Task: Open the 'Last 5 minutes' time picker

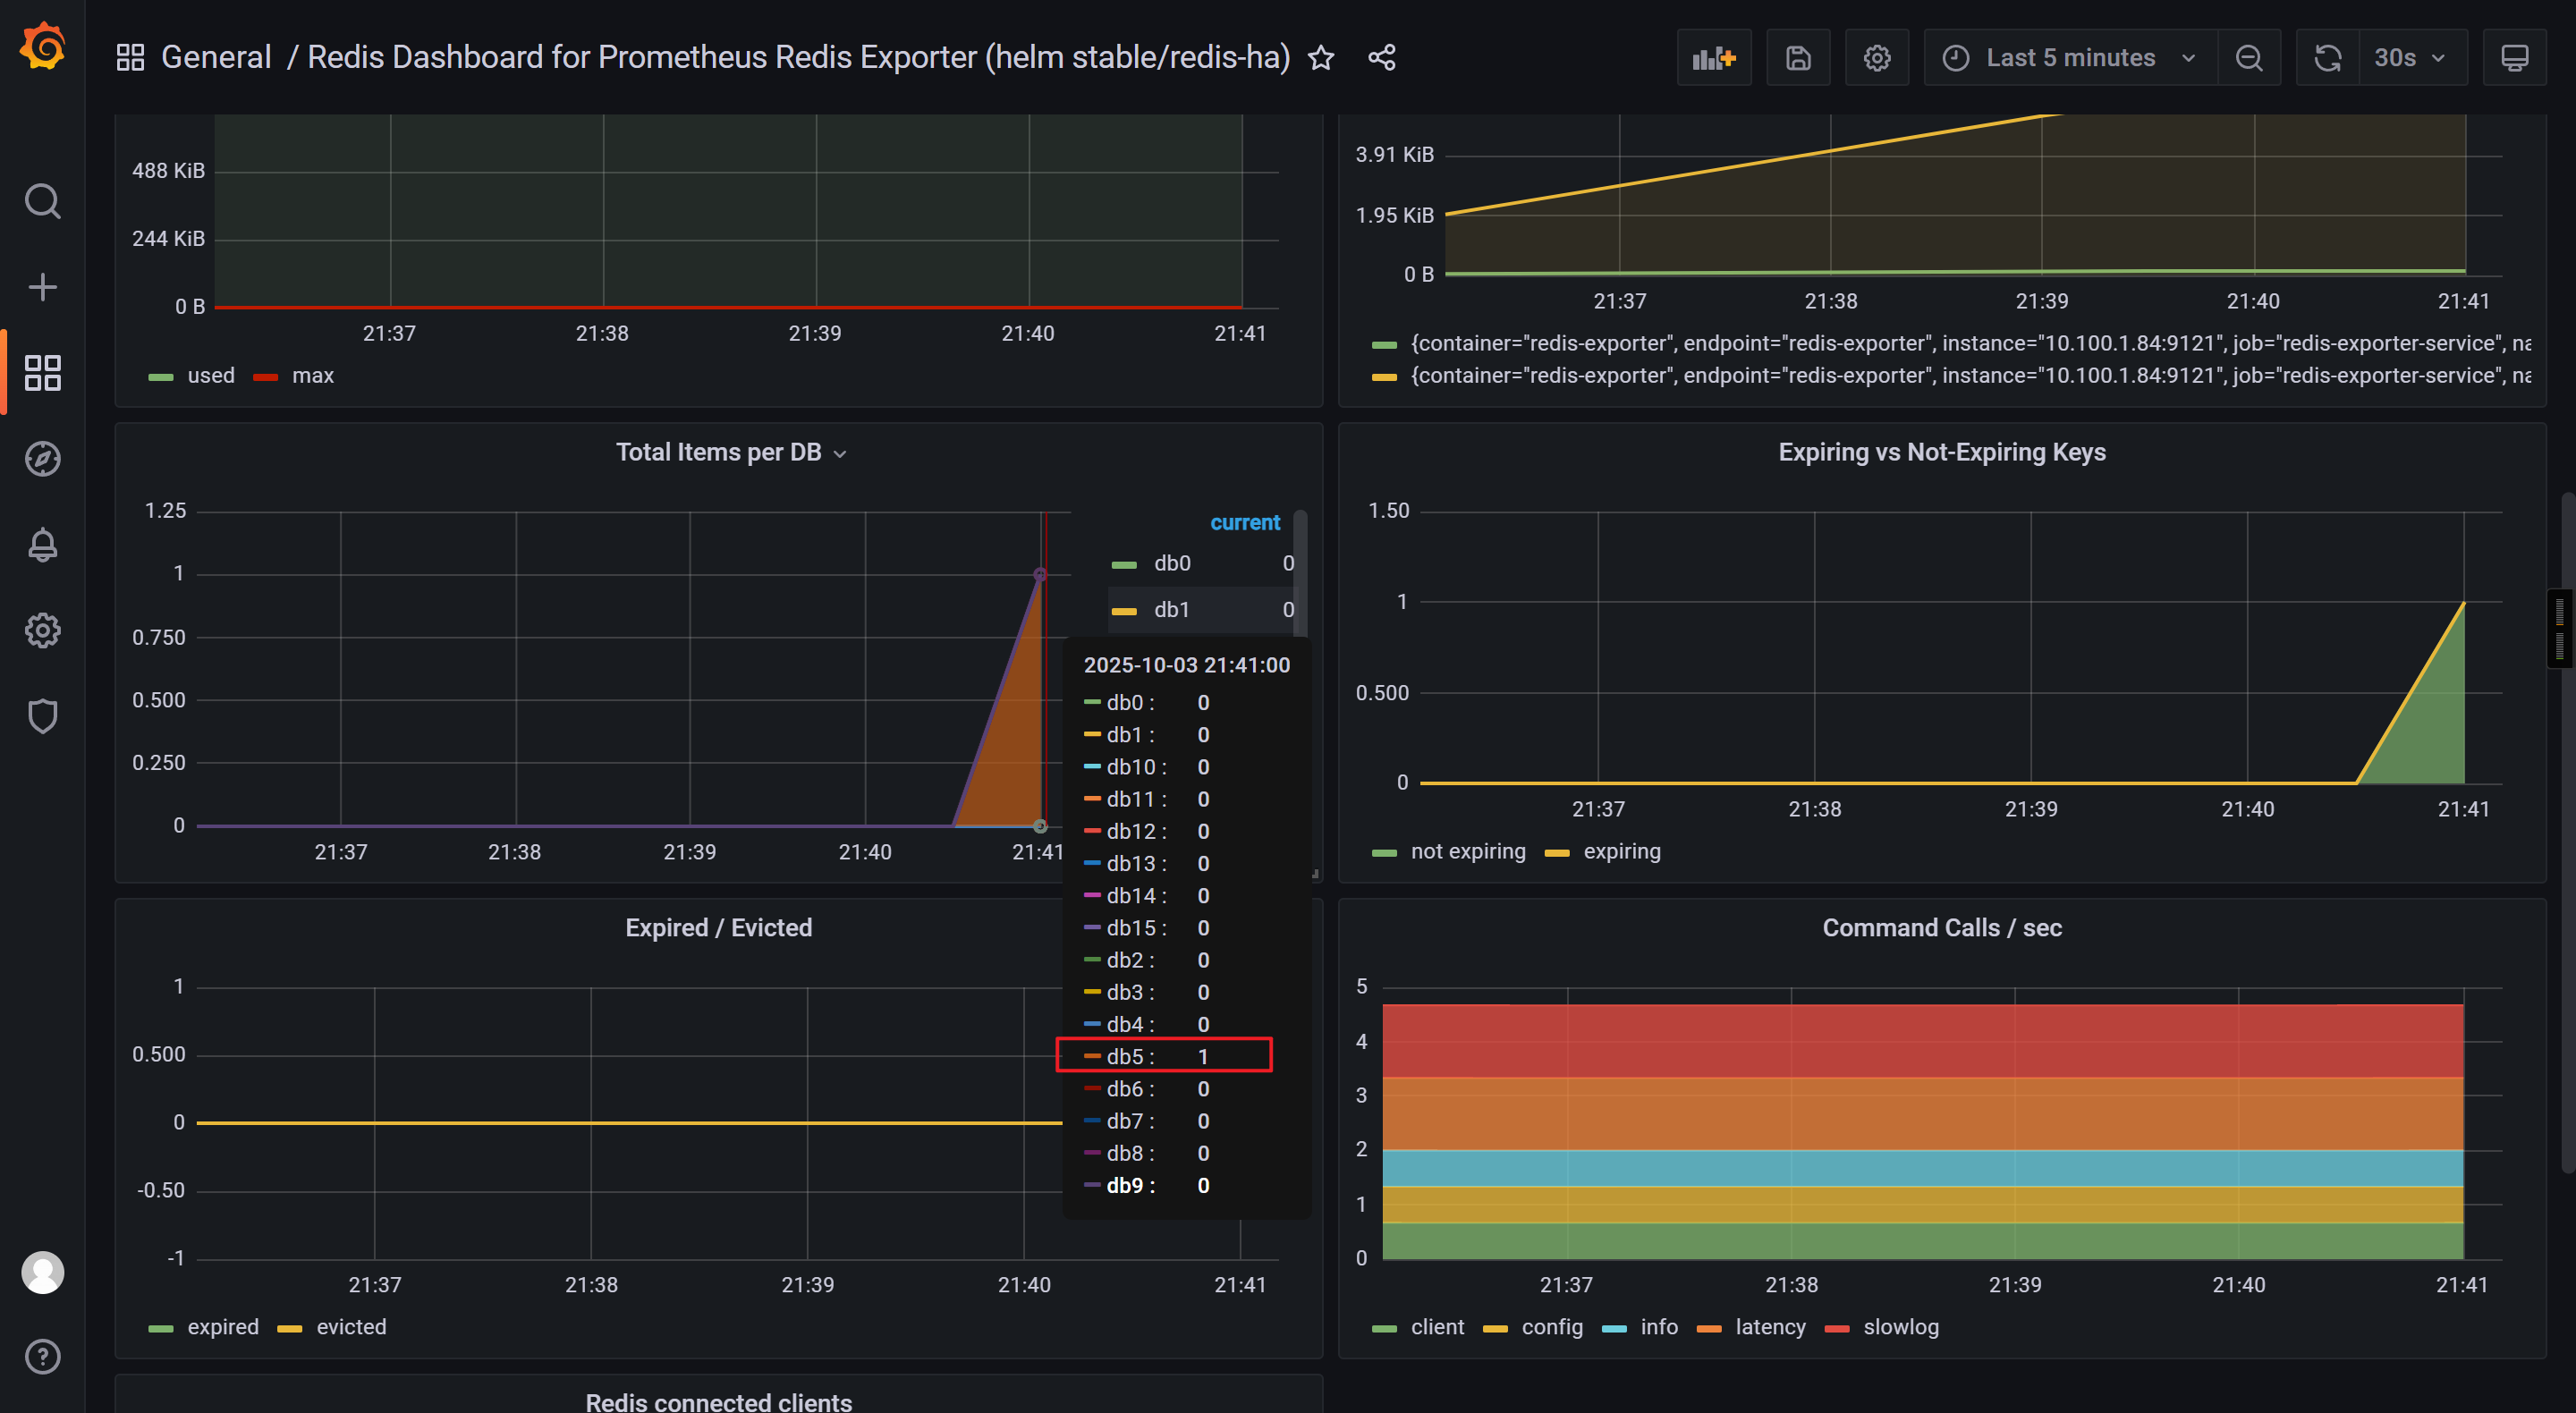Action: pos(2069,58)
